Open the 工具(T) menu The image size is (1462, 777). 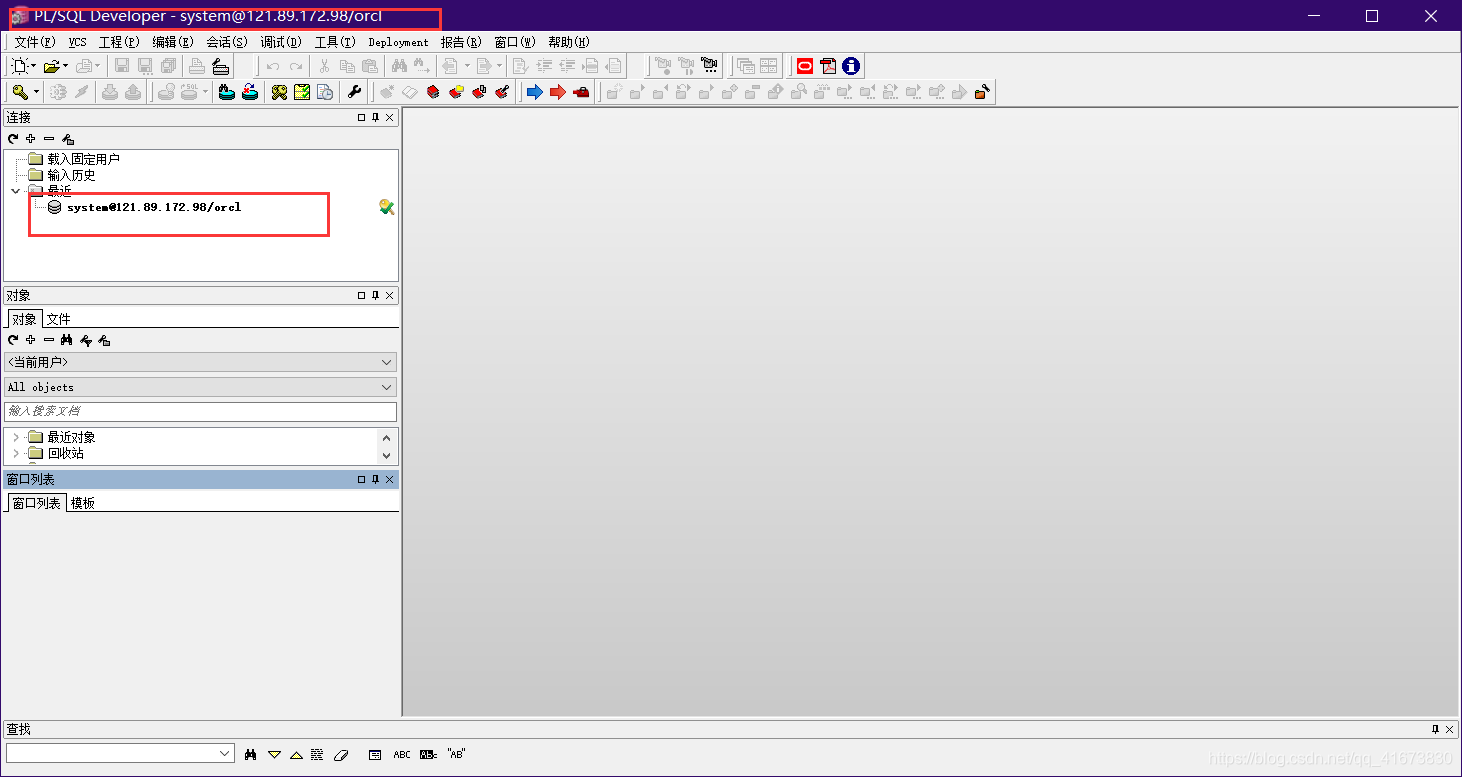335,42
